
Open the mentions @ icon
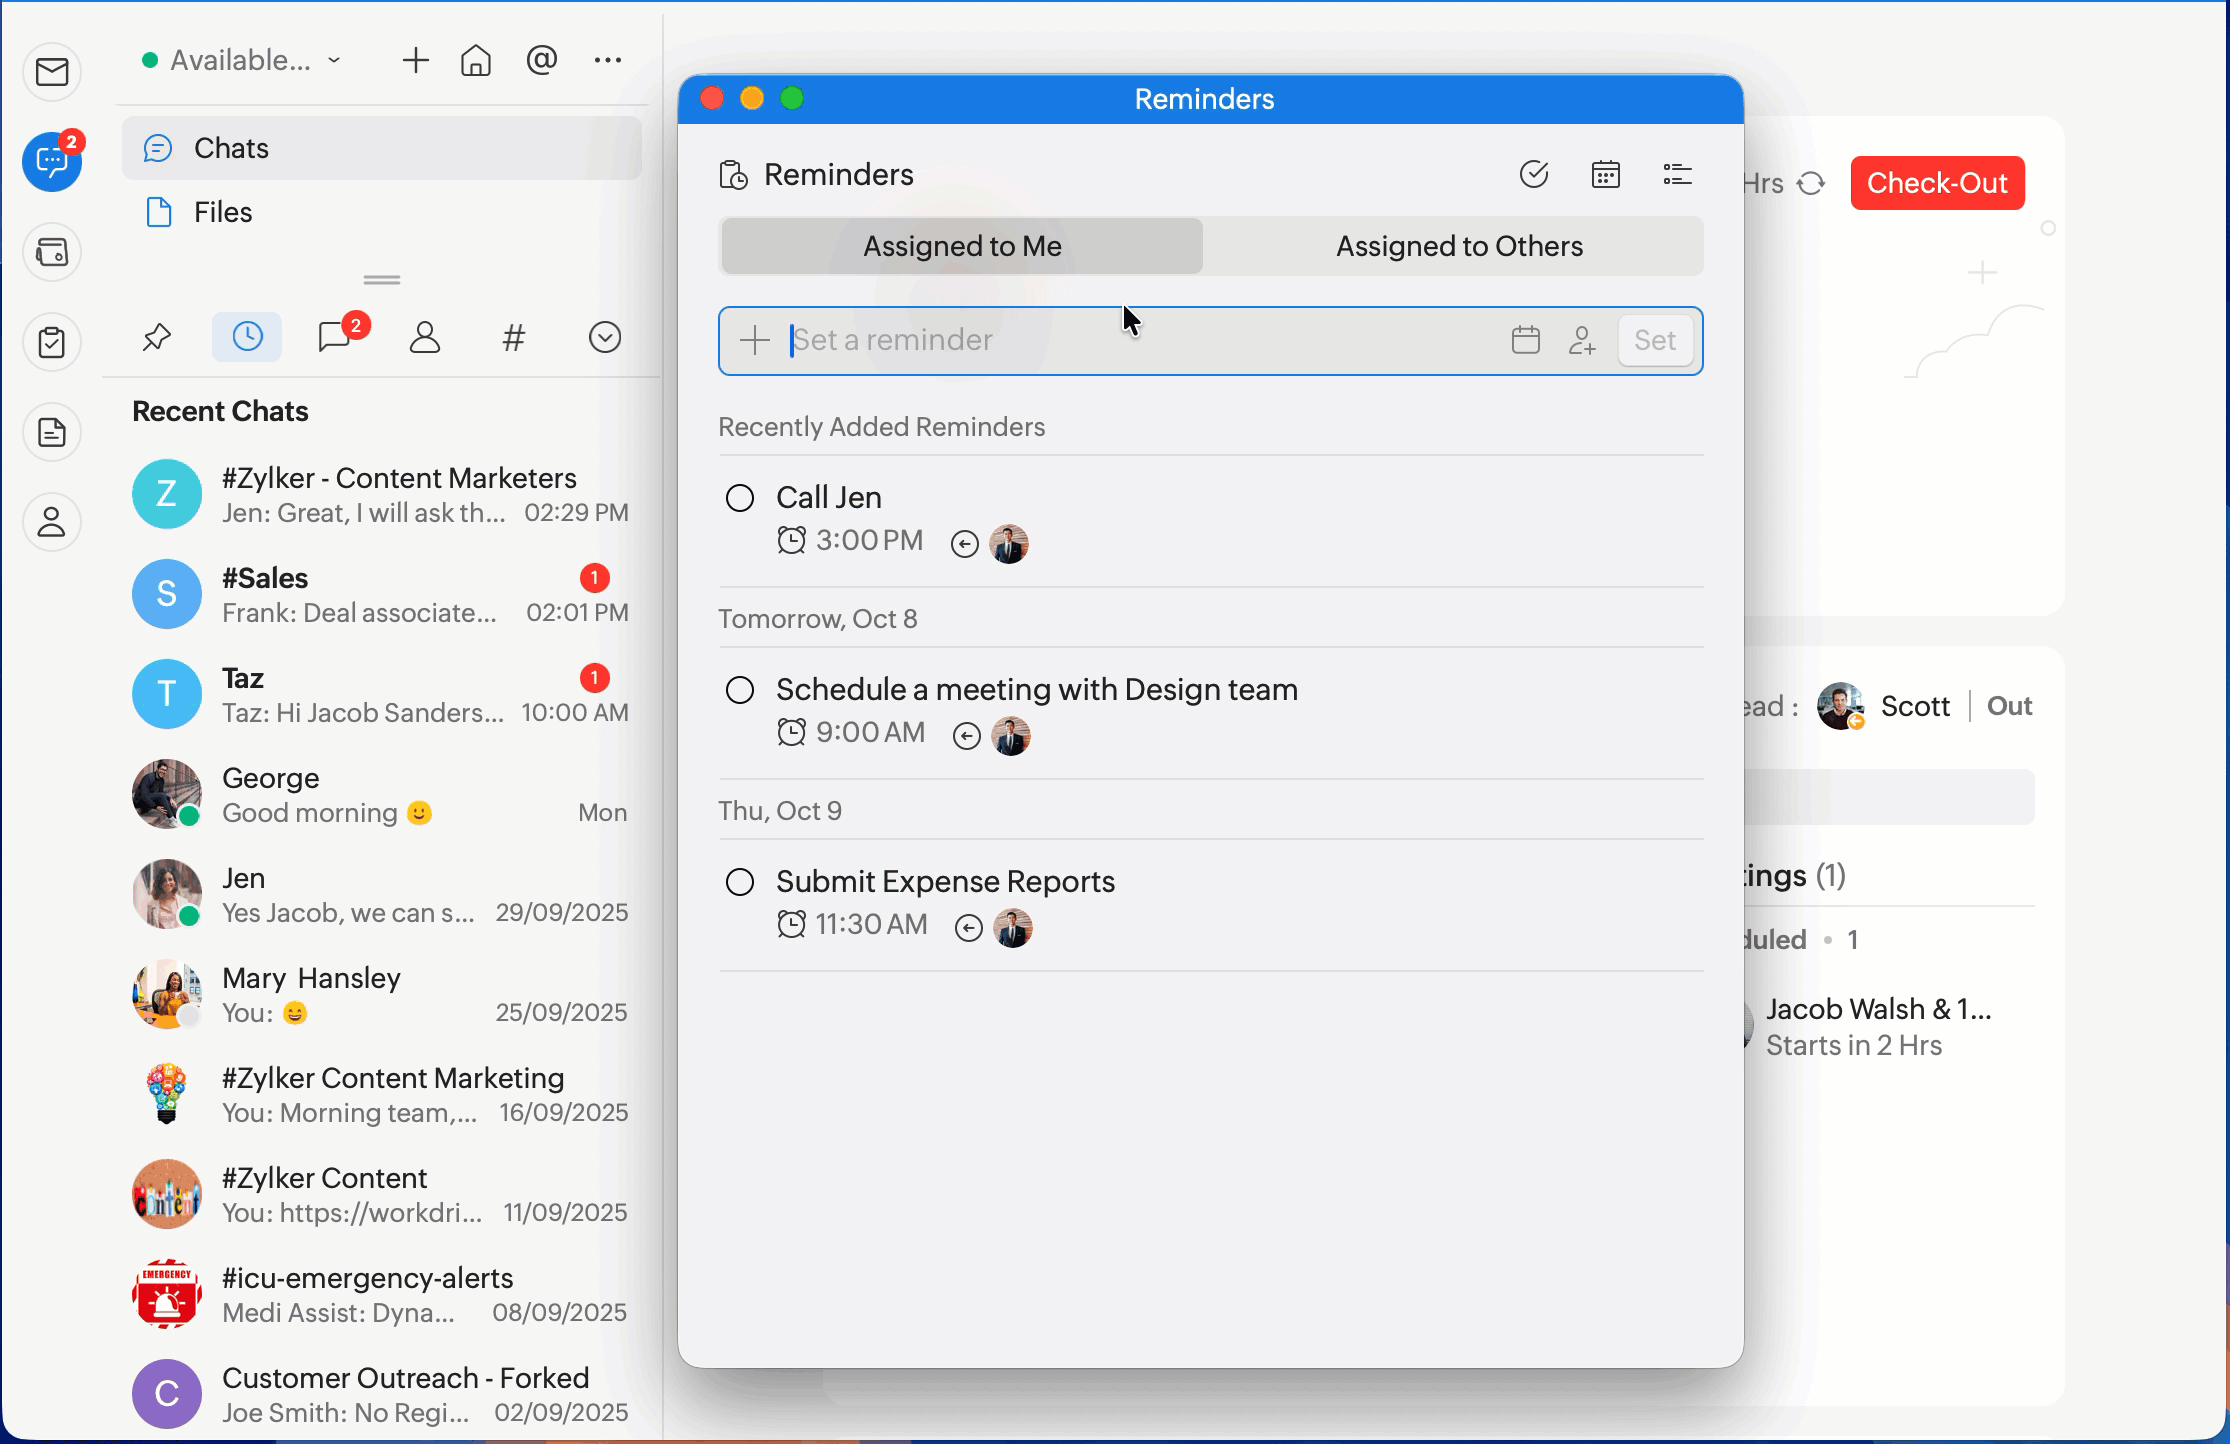(541, 61)
